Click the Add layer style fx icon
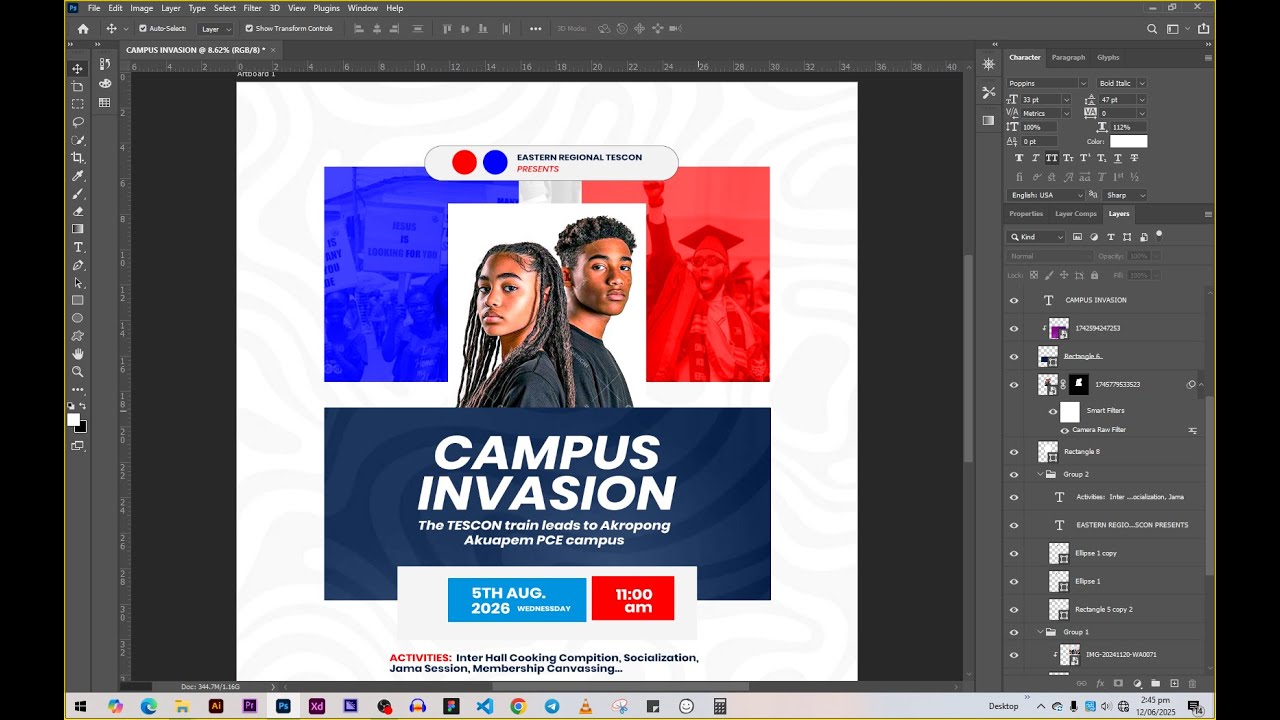The image size is (1280, 720). [x=1100, y=684]
